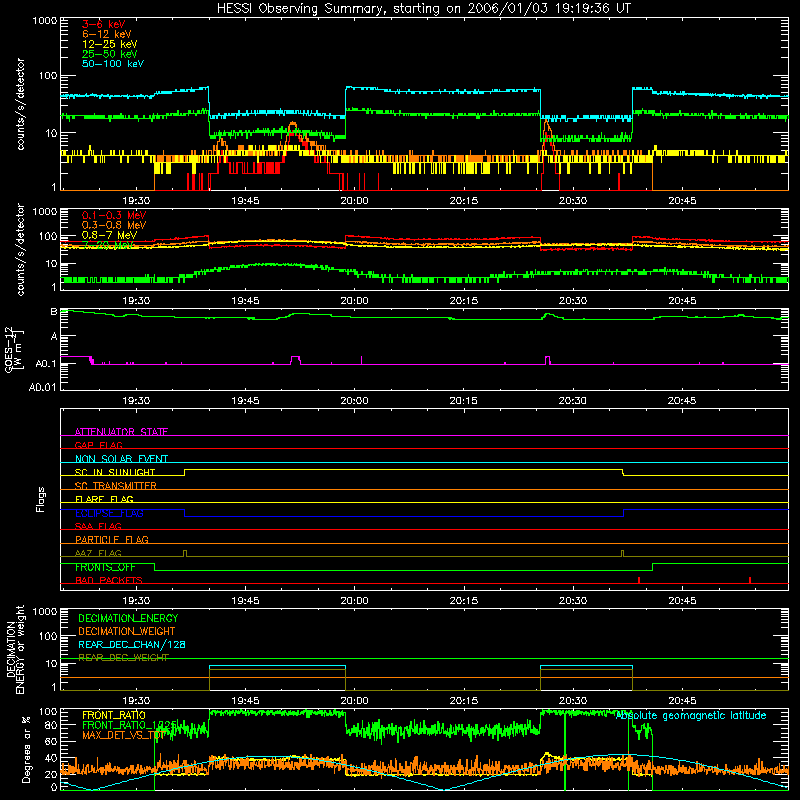The image size is (800, 800).
Task: Click the FRONT_RATIO legend label
Action: point(114,715)
